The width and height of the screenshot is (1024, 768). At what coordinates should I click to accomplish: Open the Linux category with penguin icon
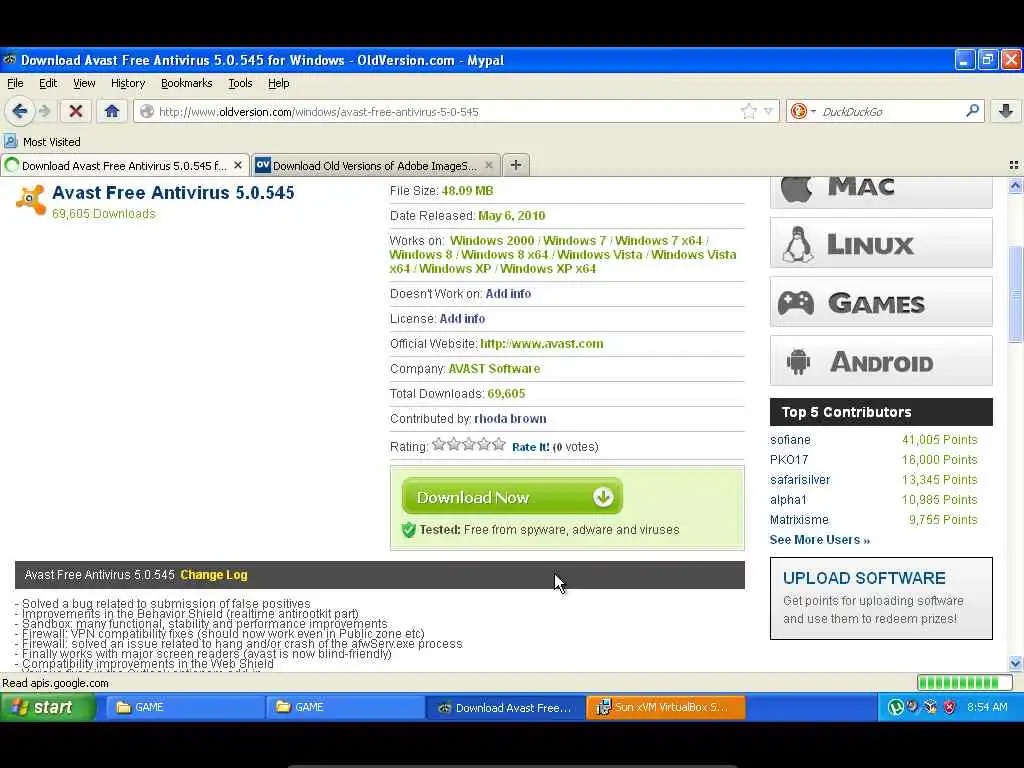[881, 243]
